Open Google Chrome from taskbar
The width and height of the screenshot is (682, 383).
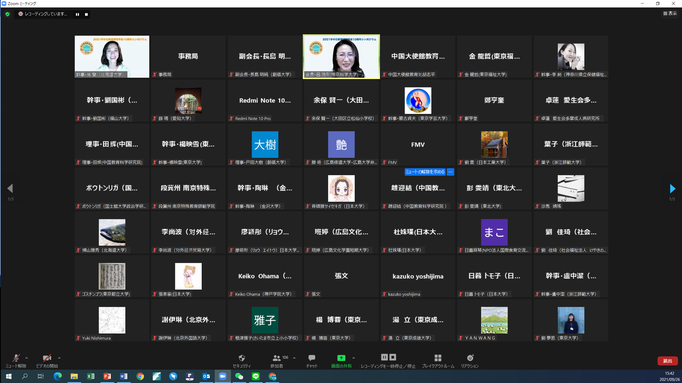140,376
